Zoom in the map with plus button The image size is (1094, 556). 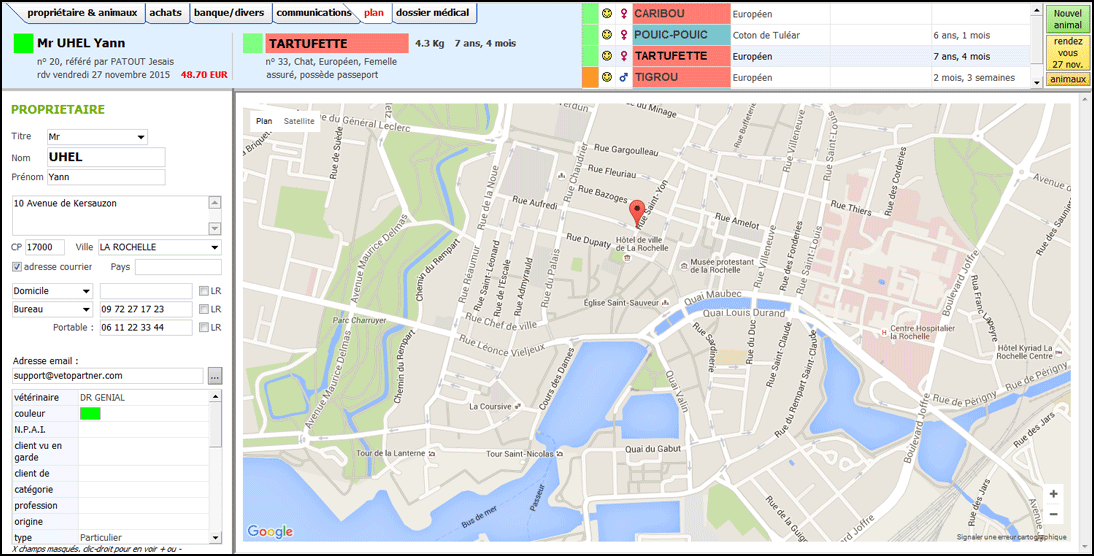click(1053, 494)
